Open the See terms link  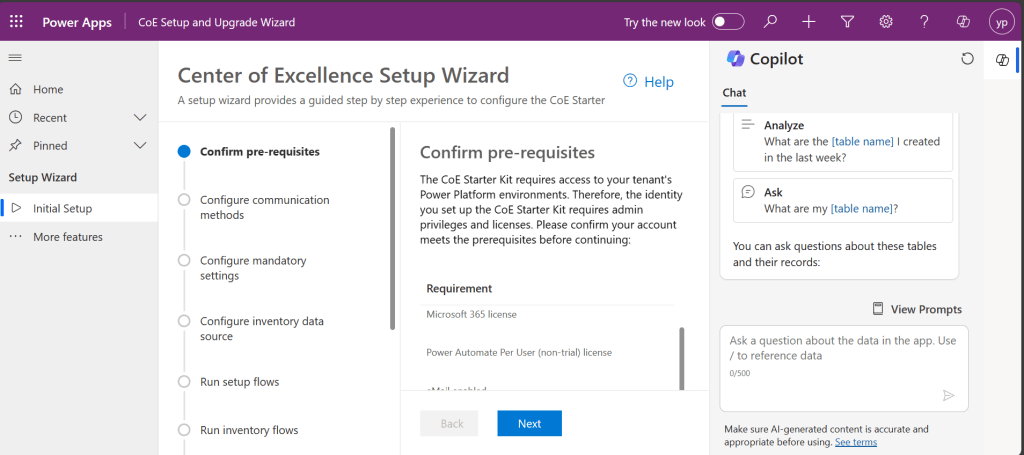(x=856, y=442)
